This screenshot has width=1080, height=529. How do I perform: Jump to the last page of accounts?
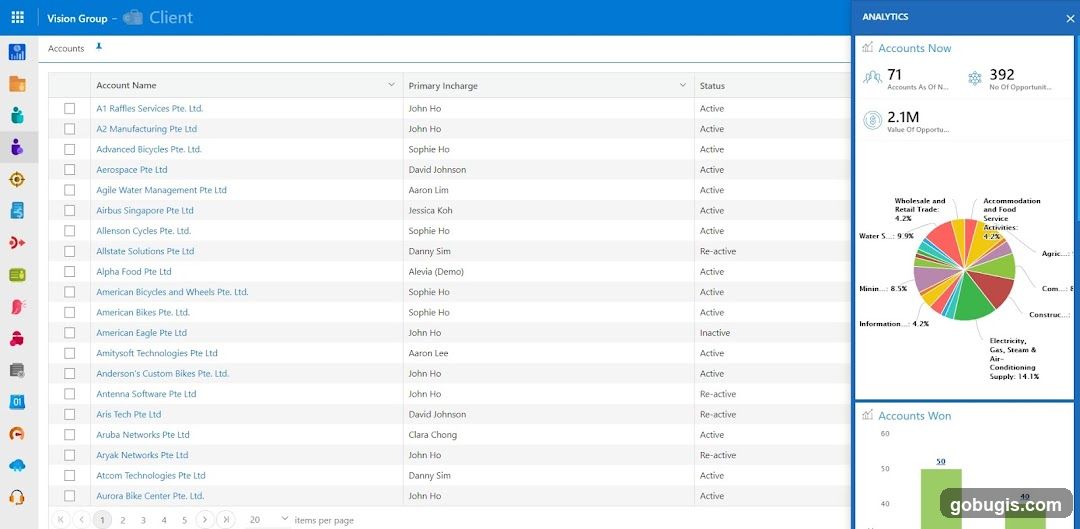(226, 519)
